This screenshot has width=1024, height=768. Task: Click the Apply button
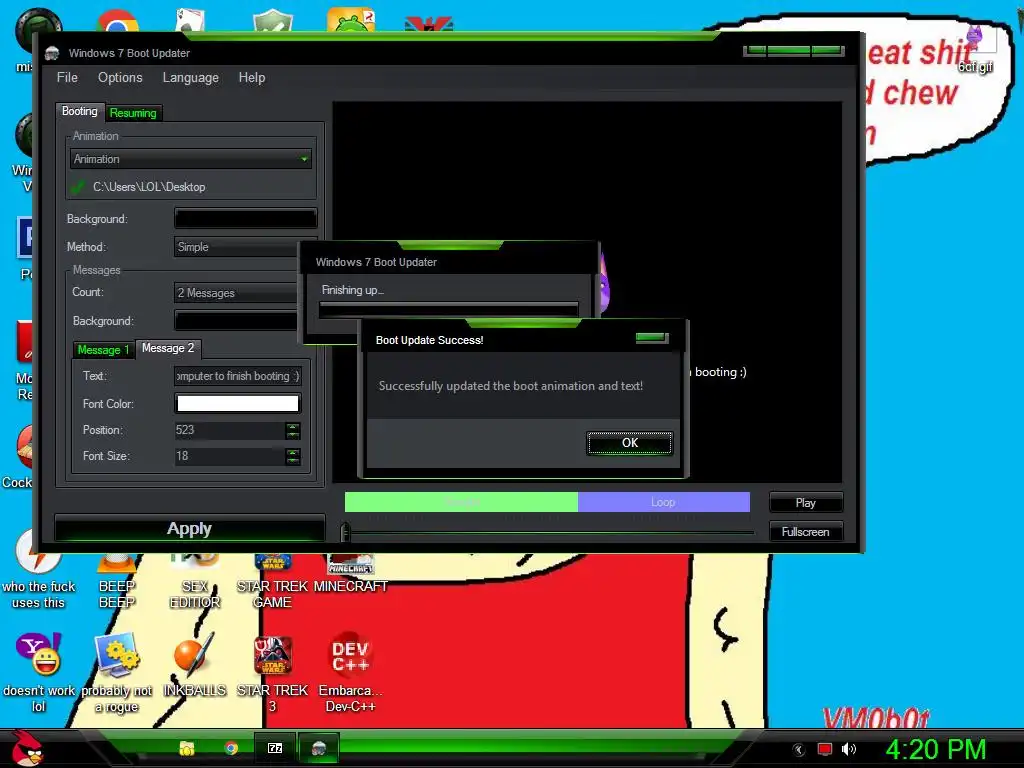(x=189, y=528)
